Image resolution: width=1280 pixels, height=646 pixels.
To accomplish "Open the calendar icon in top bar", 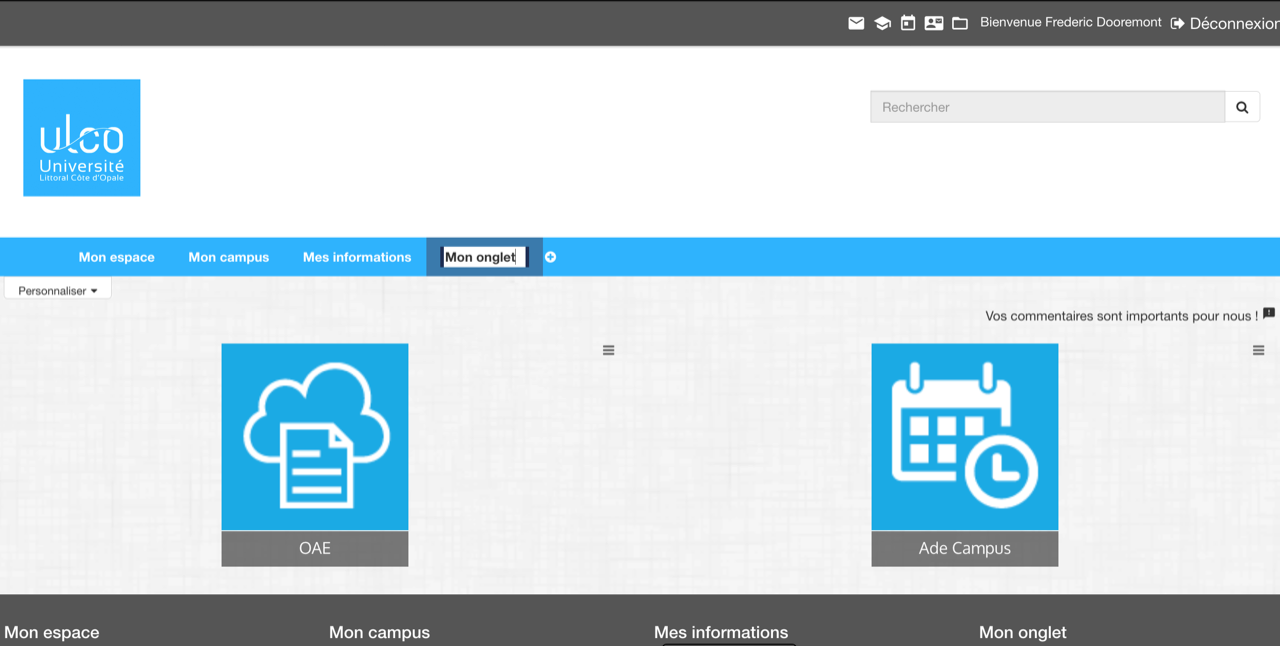I will 908,23.
